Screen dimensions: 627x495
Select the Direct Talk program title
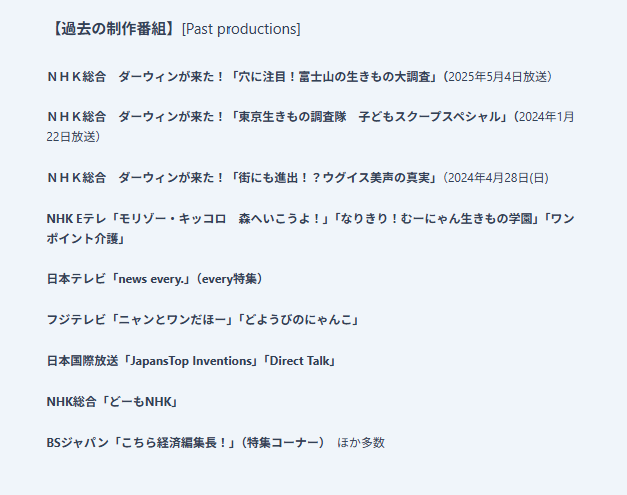297,361
